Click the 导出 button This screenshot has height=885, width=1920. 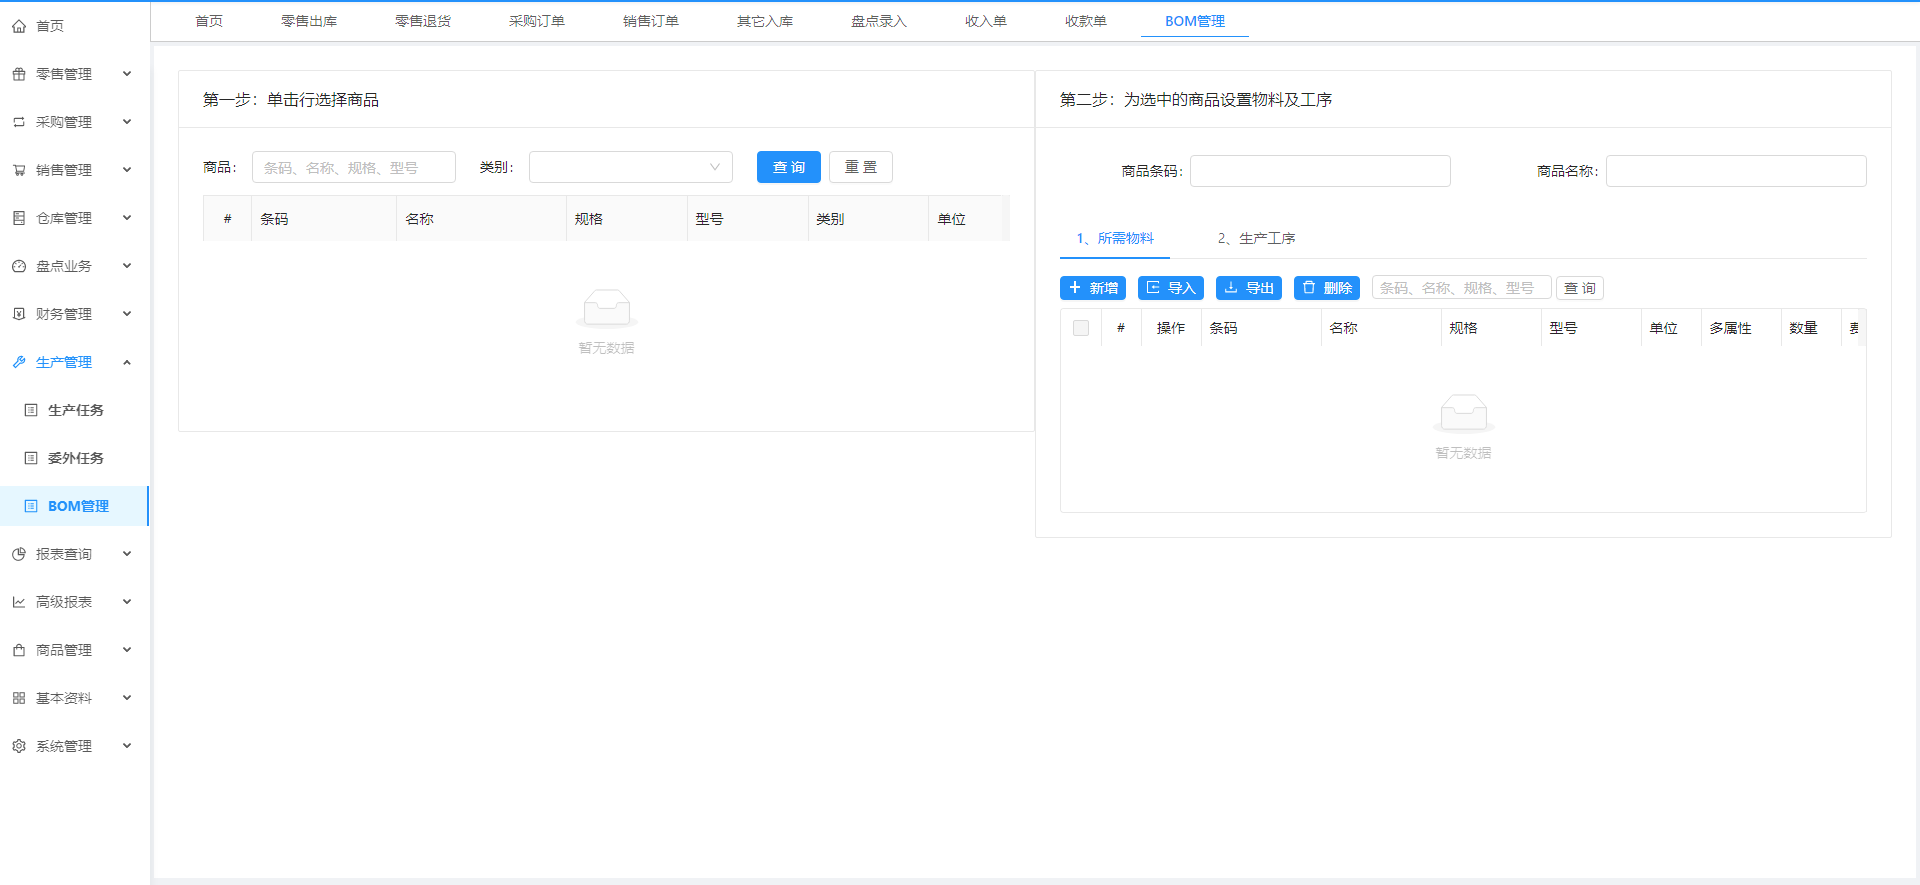click(x=1249, y=288)
